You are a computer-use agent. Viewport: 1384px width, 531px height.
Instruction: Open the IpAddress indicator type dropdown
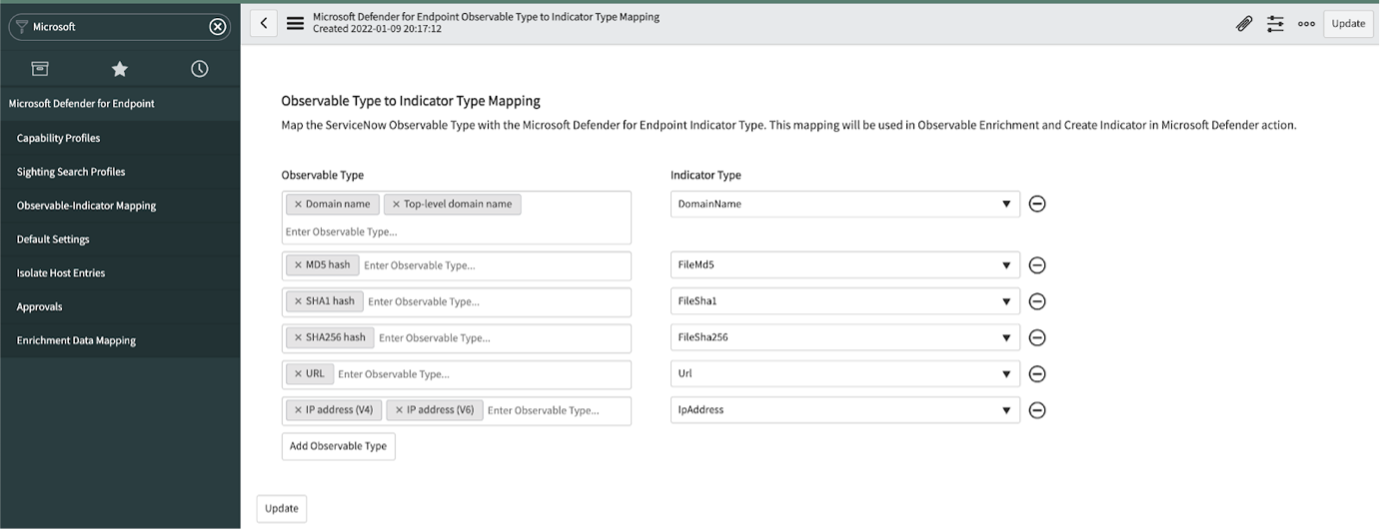coord(845,410)
